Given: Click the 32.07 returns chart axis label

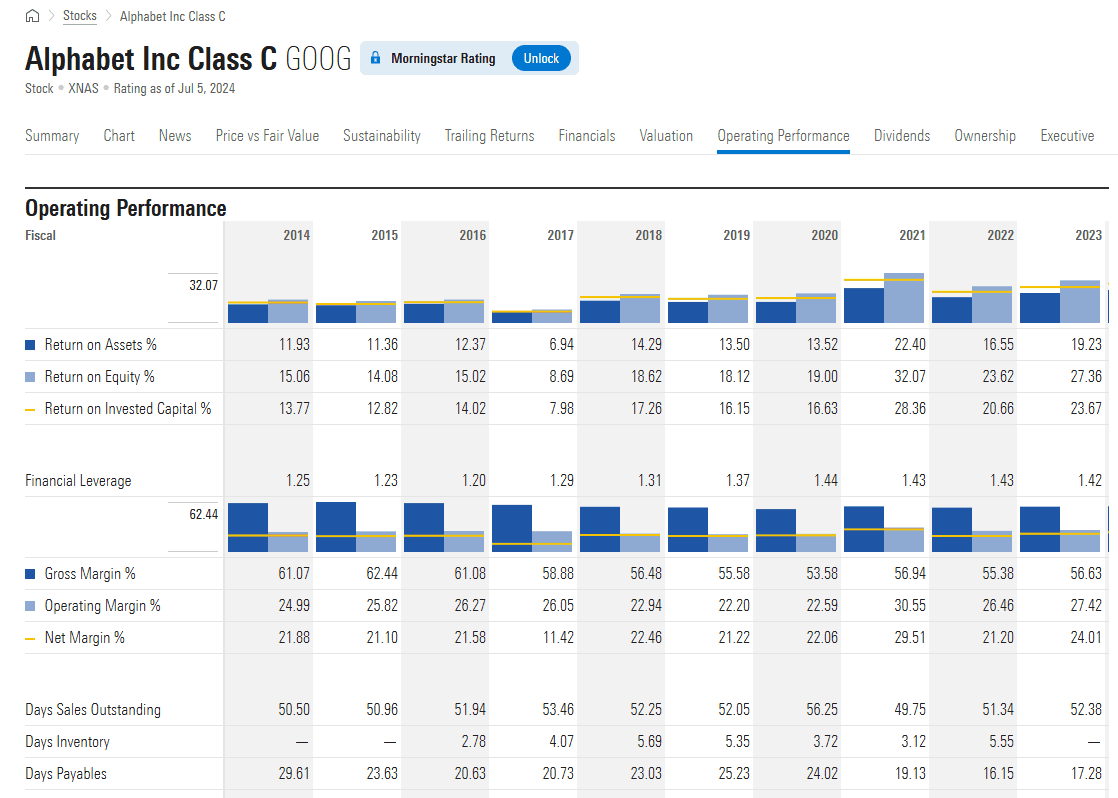Looking at the screenshot, I should tap(203, 285).
